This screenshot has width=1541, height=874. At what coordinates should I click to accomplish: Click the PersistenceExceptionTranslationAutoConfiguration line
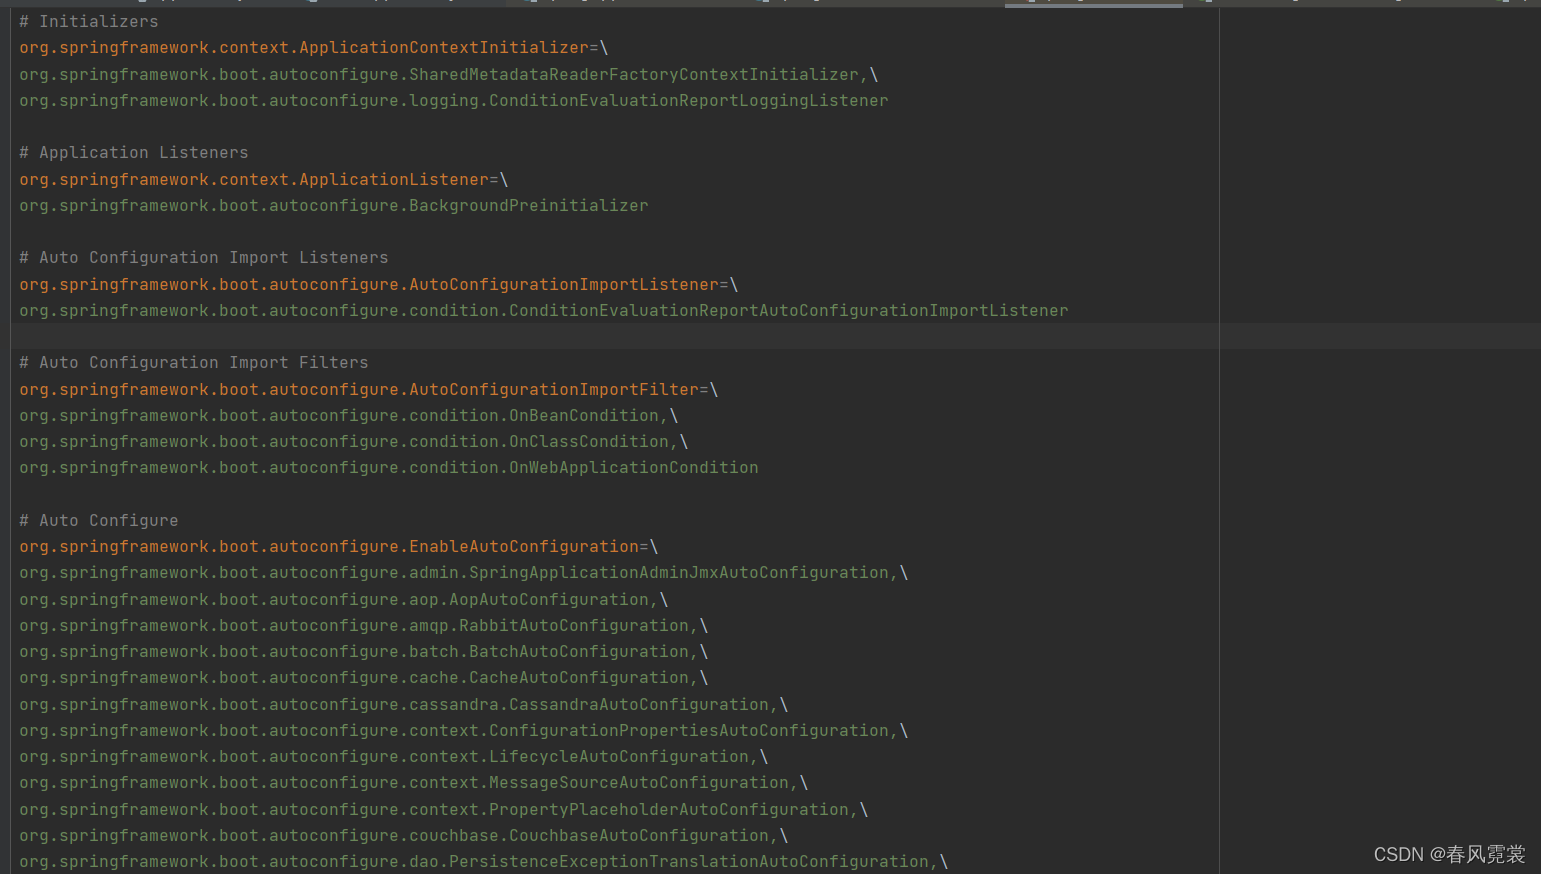[x=484, y=861]
